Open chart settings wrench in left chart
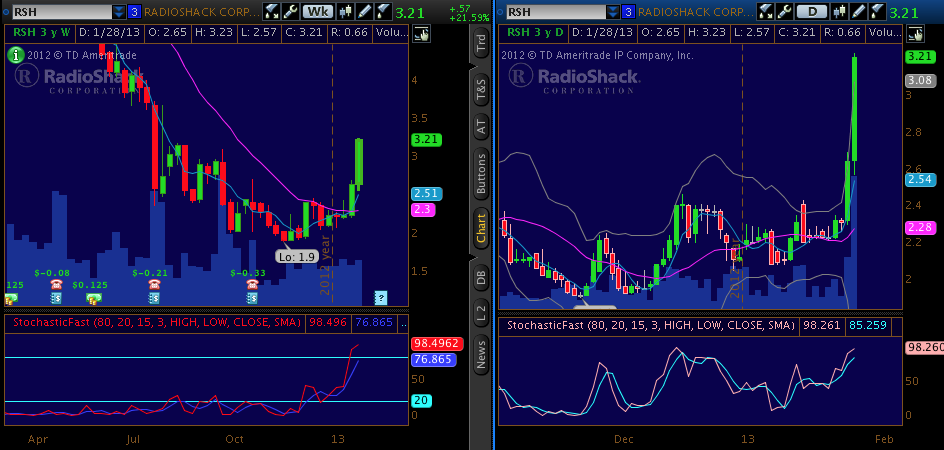 (x=290, y=11)
